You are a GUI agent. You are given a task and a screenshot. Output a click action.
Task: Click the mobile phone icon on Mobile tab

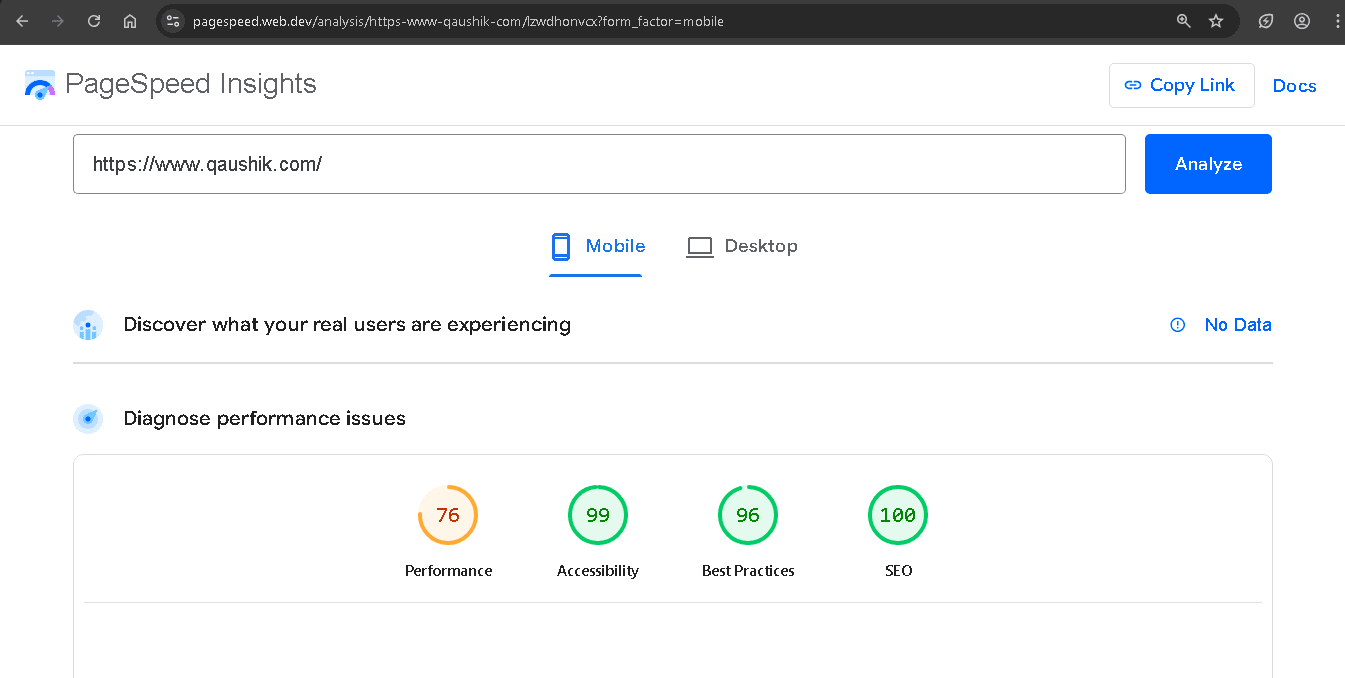(561, 247)
